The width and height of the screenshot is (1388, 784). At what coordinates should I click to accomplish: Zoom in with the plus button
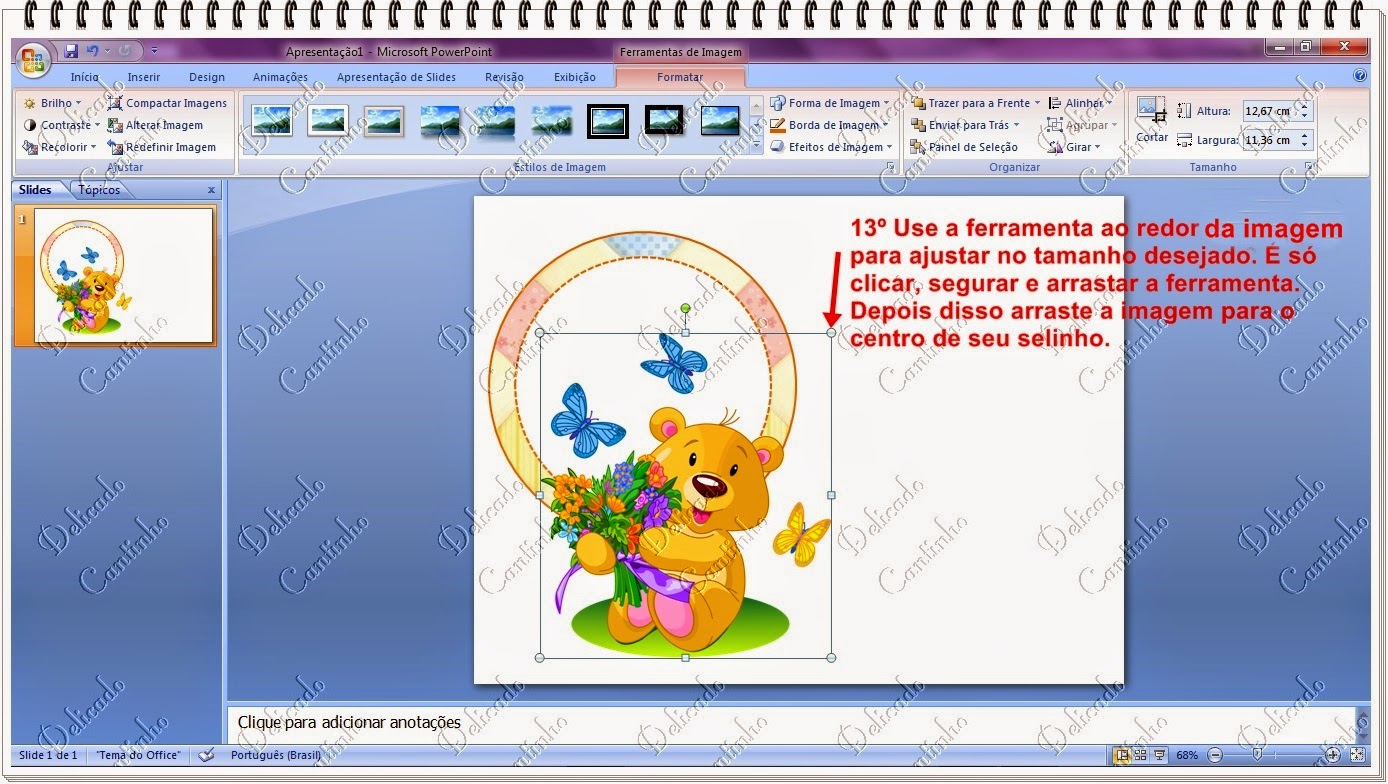point(1333,755)
